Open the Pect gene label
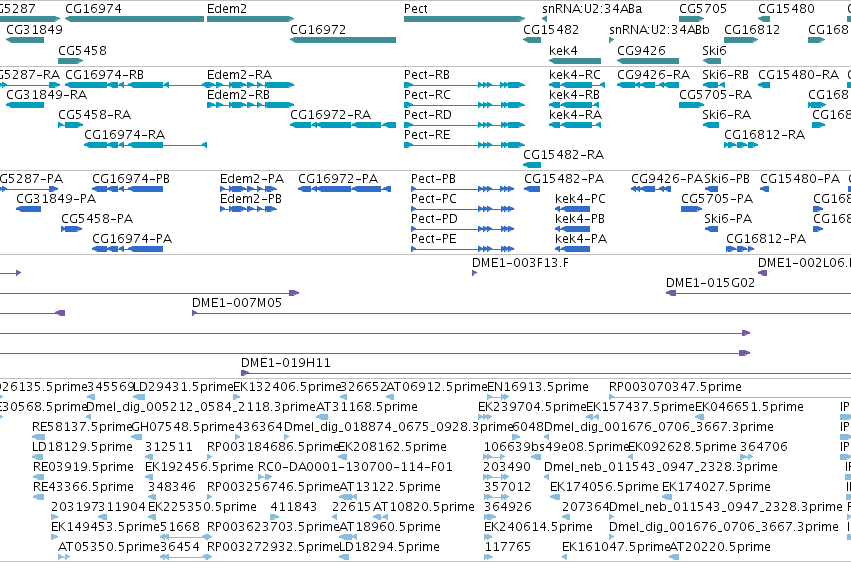The image size is (851, 562). tap(416, 9)
